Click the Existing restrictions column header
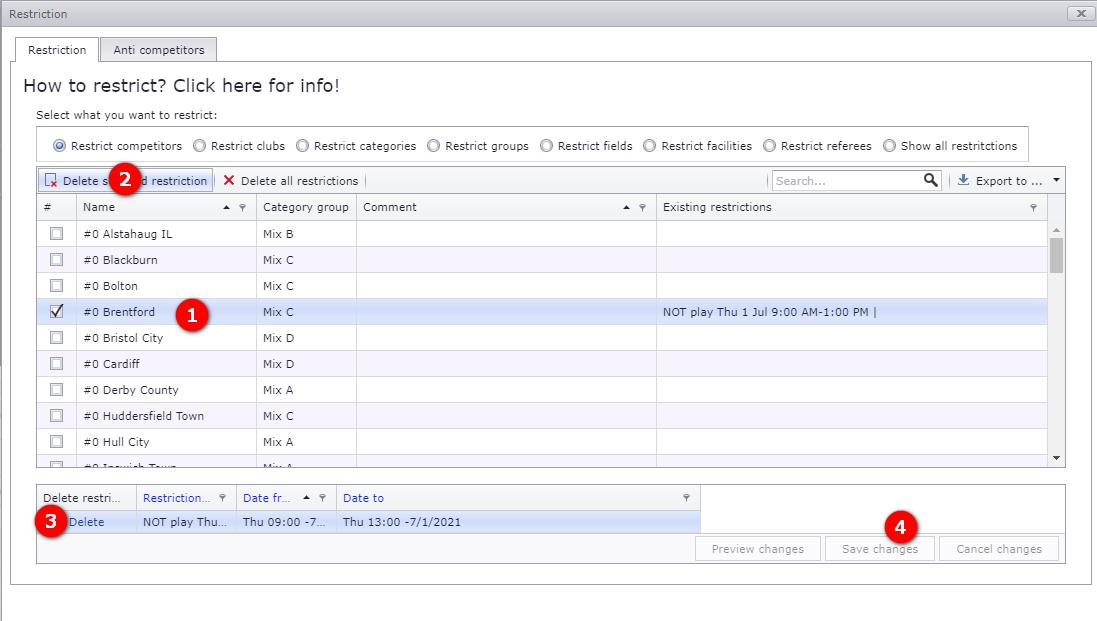 851,207
